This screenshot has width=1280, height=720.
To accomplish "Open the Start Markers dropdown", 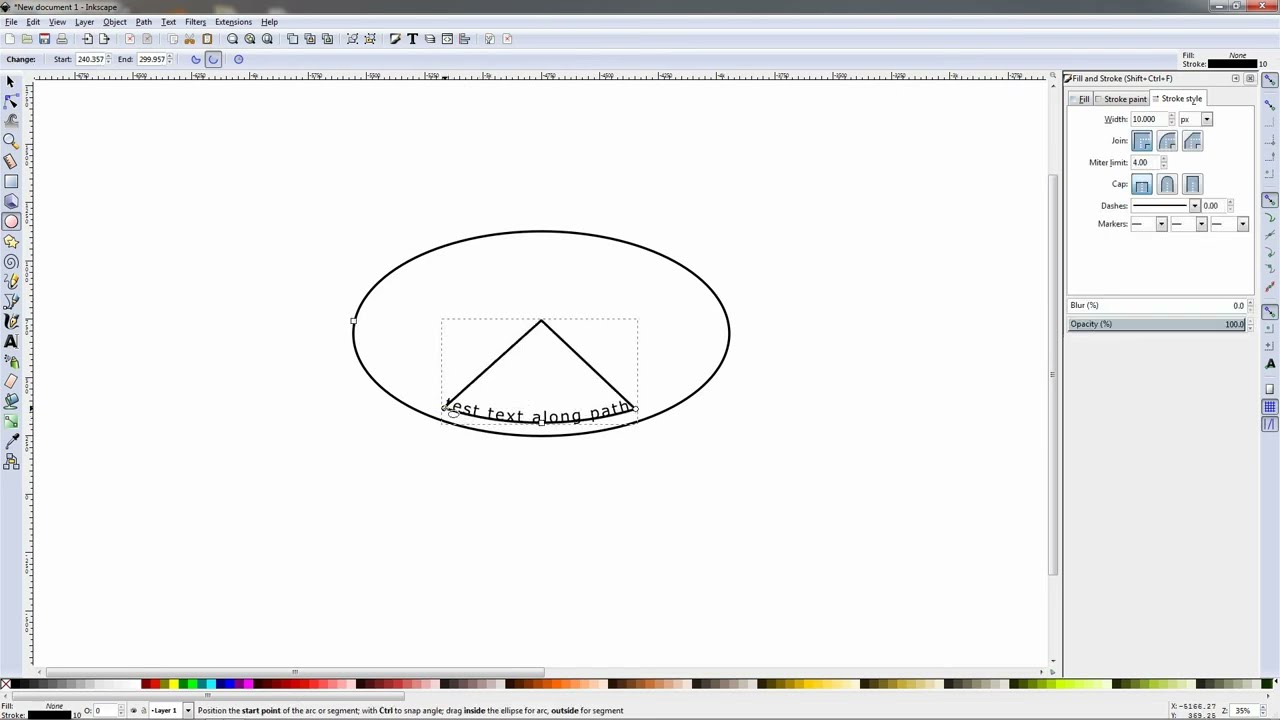I will (1161, 224).
